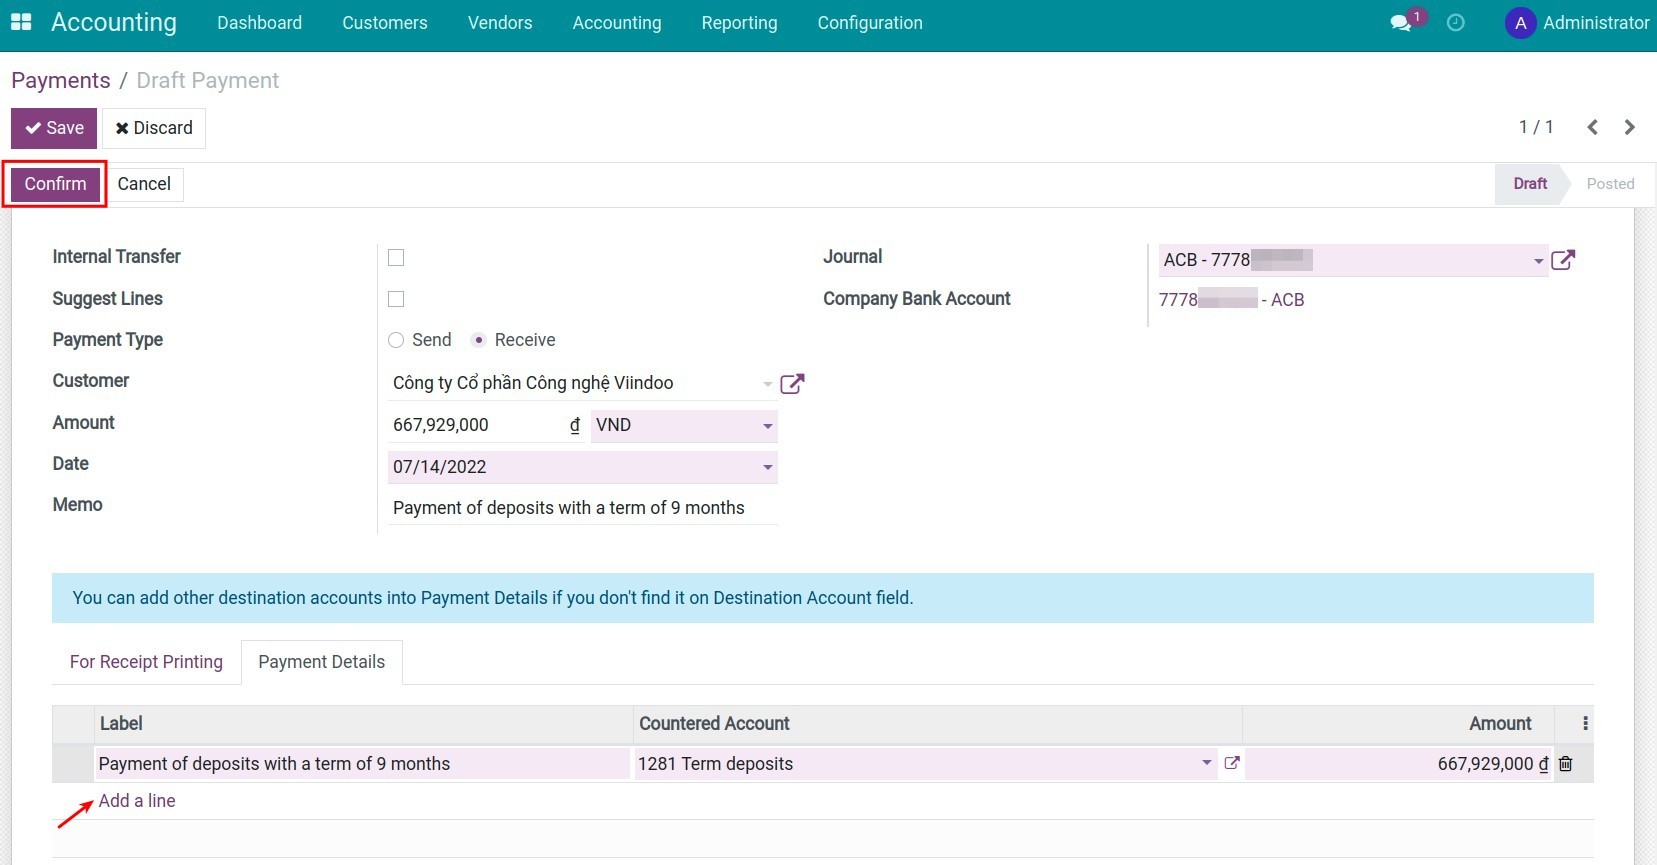Sort by the Amount column header

(1398, 724)
